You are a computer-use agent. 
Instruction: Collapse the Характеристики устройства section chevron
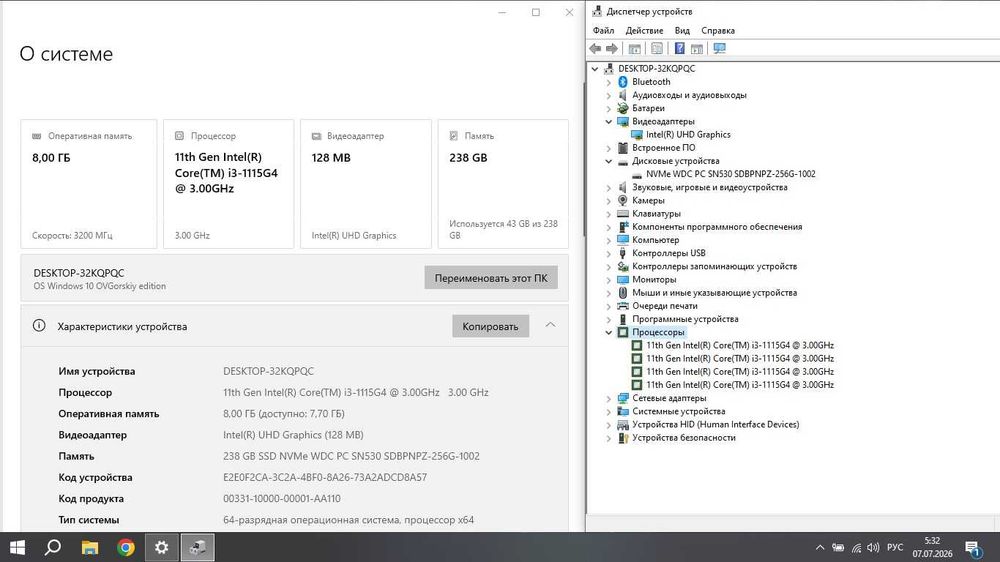pyautogui.click(x=550, y=325)
